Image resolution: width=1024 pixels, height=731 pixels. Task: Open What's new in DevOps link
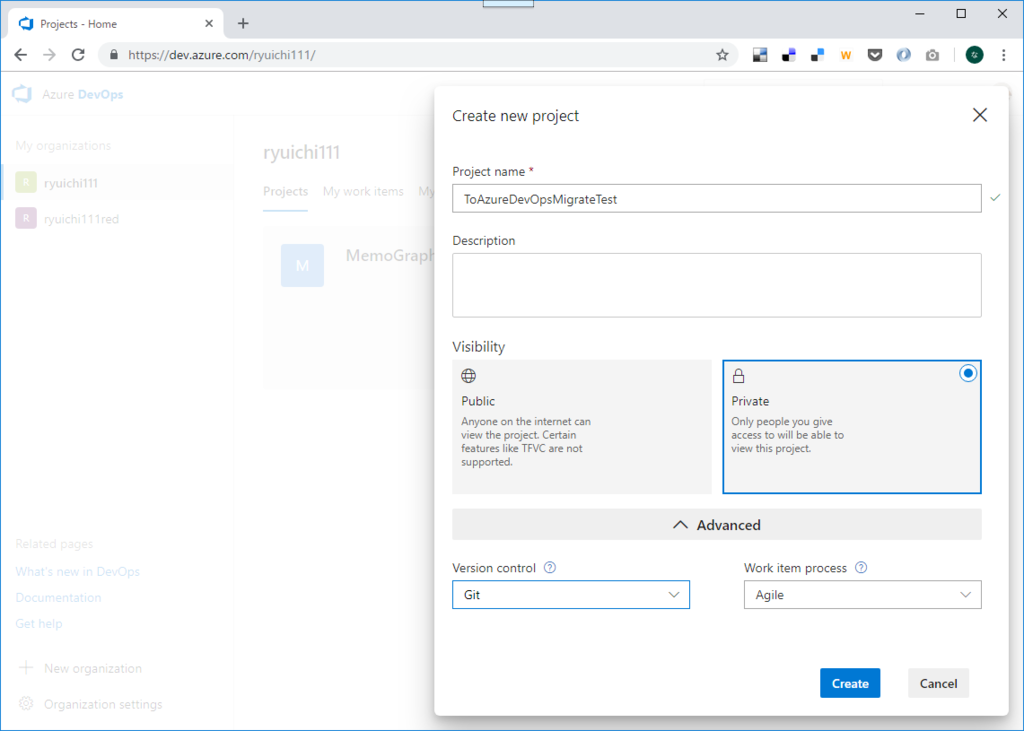click(x=78, y=572)
